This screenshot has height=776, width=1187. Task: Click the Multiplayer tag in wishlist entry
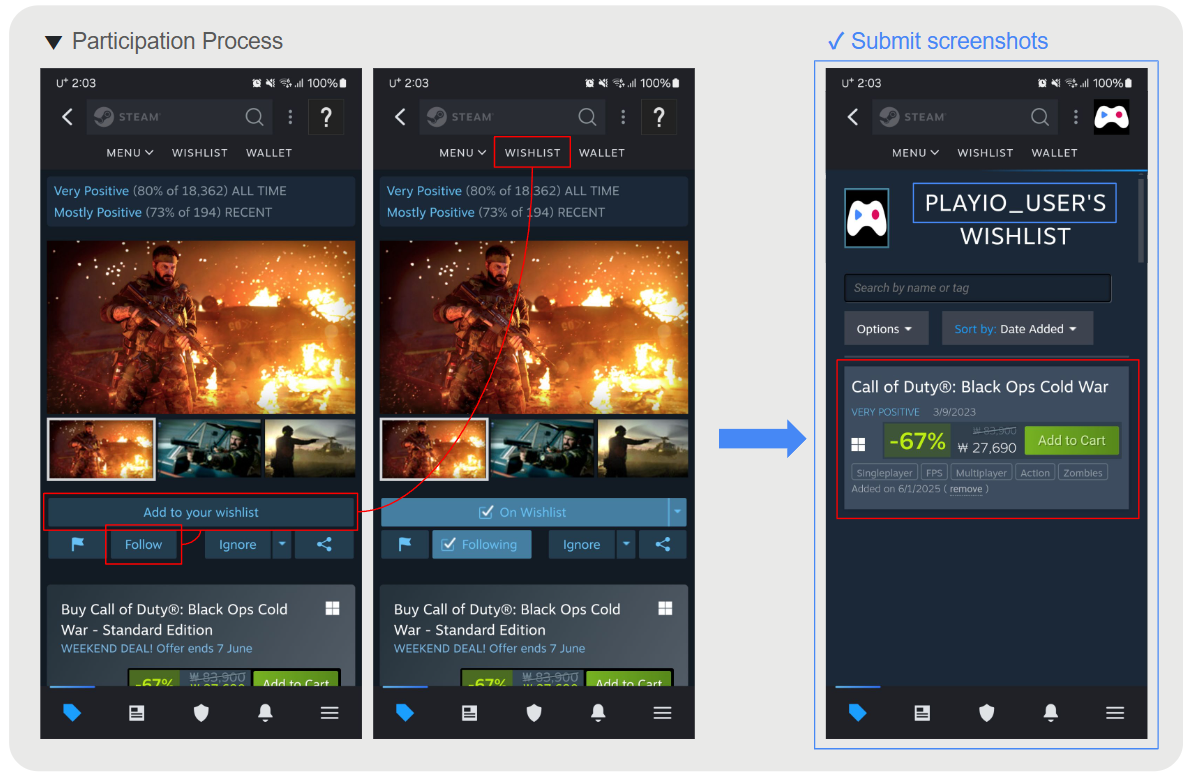pos(981,472)
